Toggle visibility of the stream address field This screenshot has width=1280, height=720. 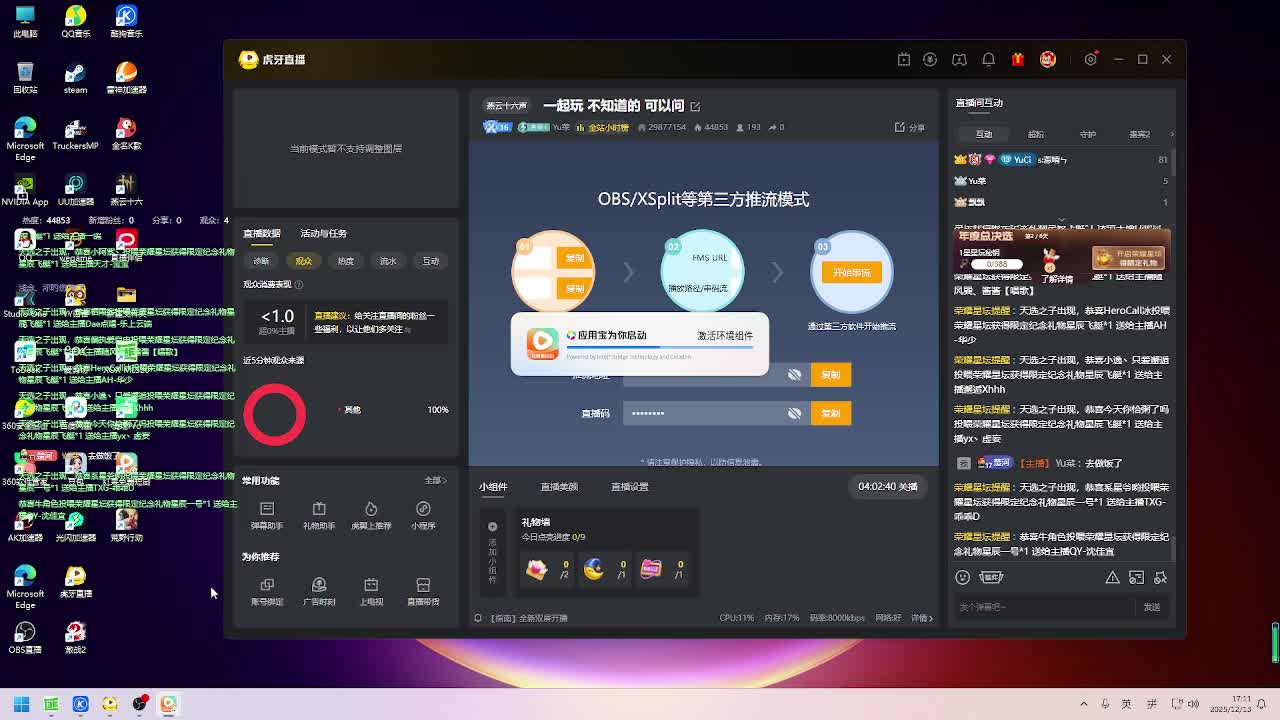click(794, 375)
